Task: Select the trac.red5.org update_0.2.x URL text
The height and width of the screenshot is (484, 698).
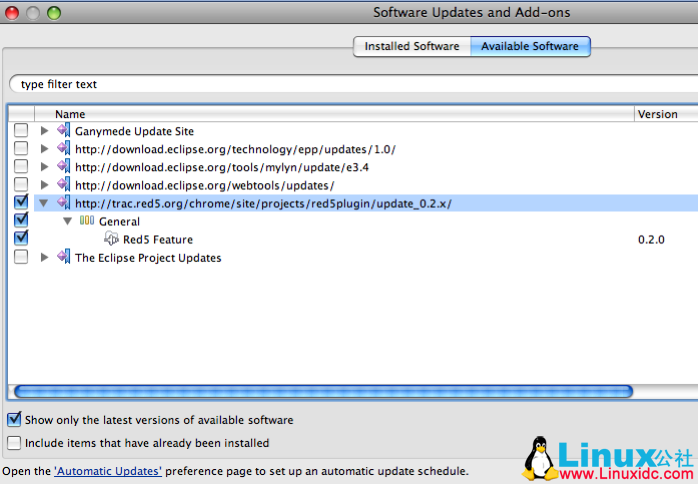Action: click(264, 203)
